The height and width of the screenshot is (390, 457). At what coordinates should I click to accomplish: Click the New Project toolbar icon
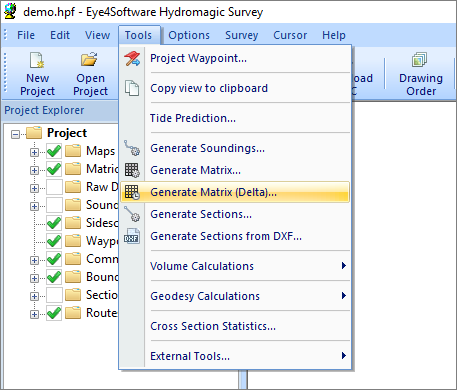tap(37, 60)
